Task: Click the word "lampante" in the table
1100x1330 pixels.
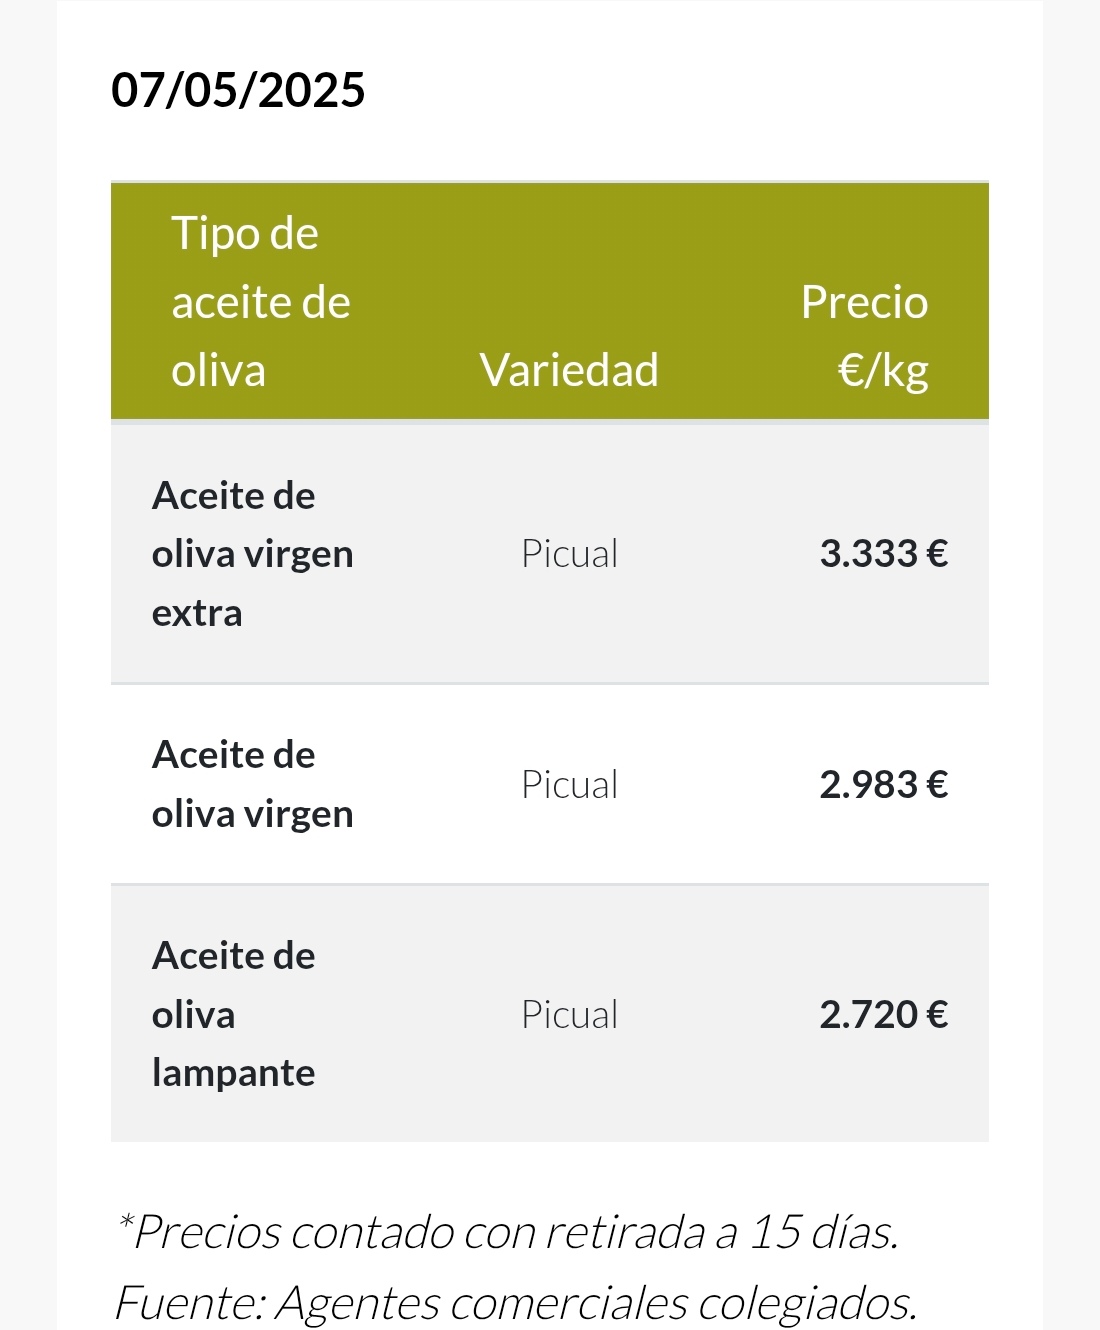Action: [x=233, y=1073]
